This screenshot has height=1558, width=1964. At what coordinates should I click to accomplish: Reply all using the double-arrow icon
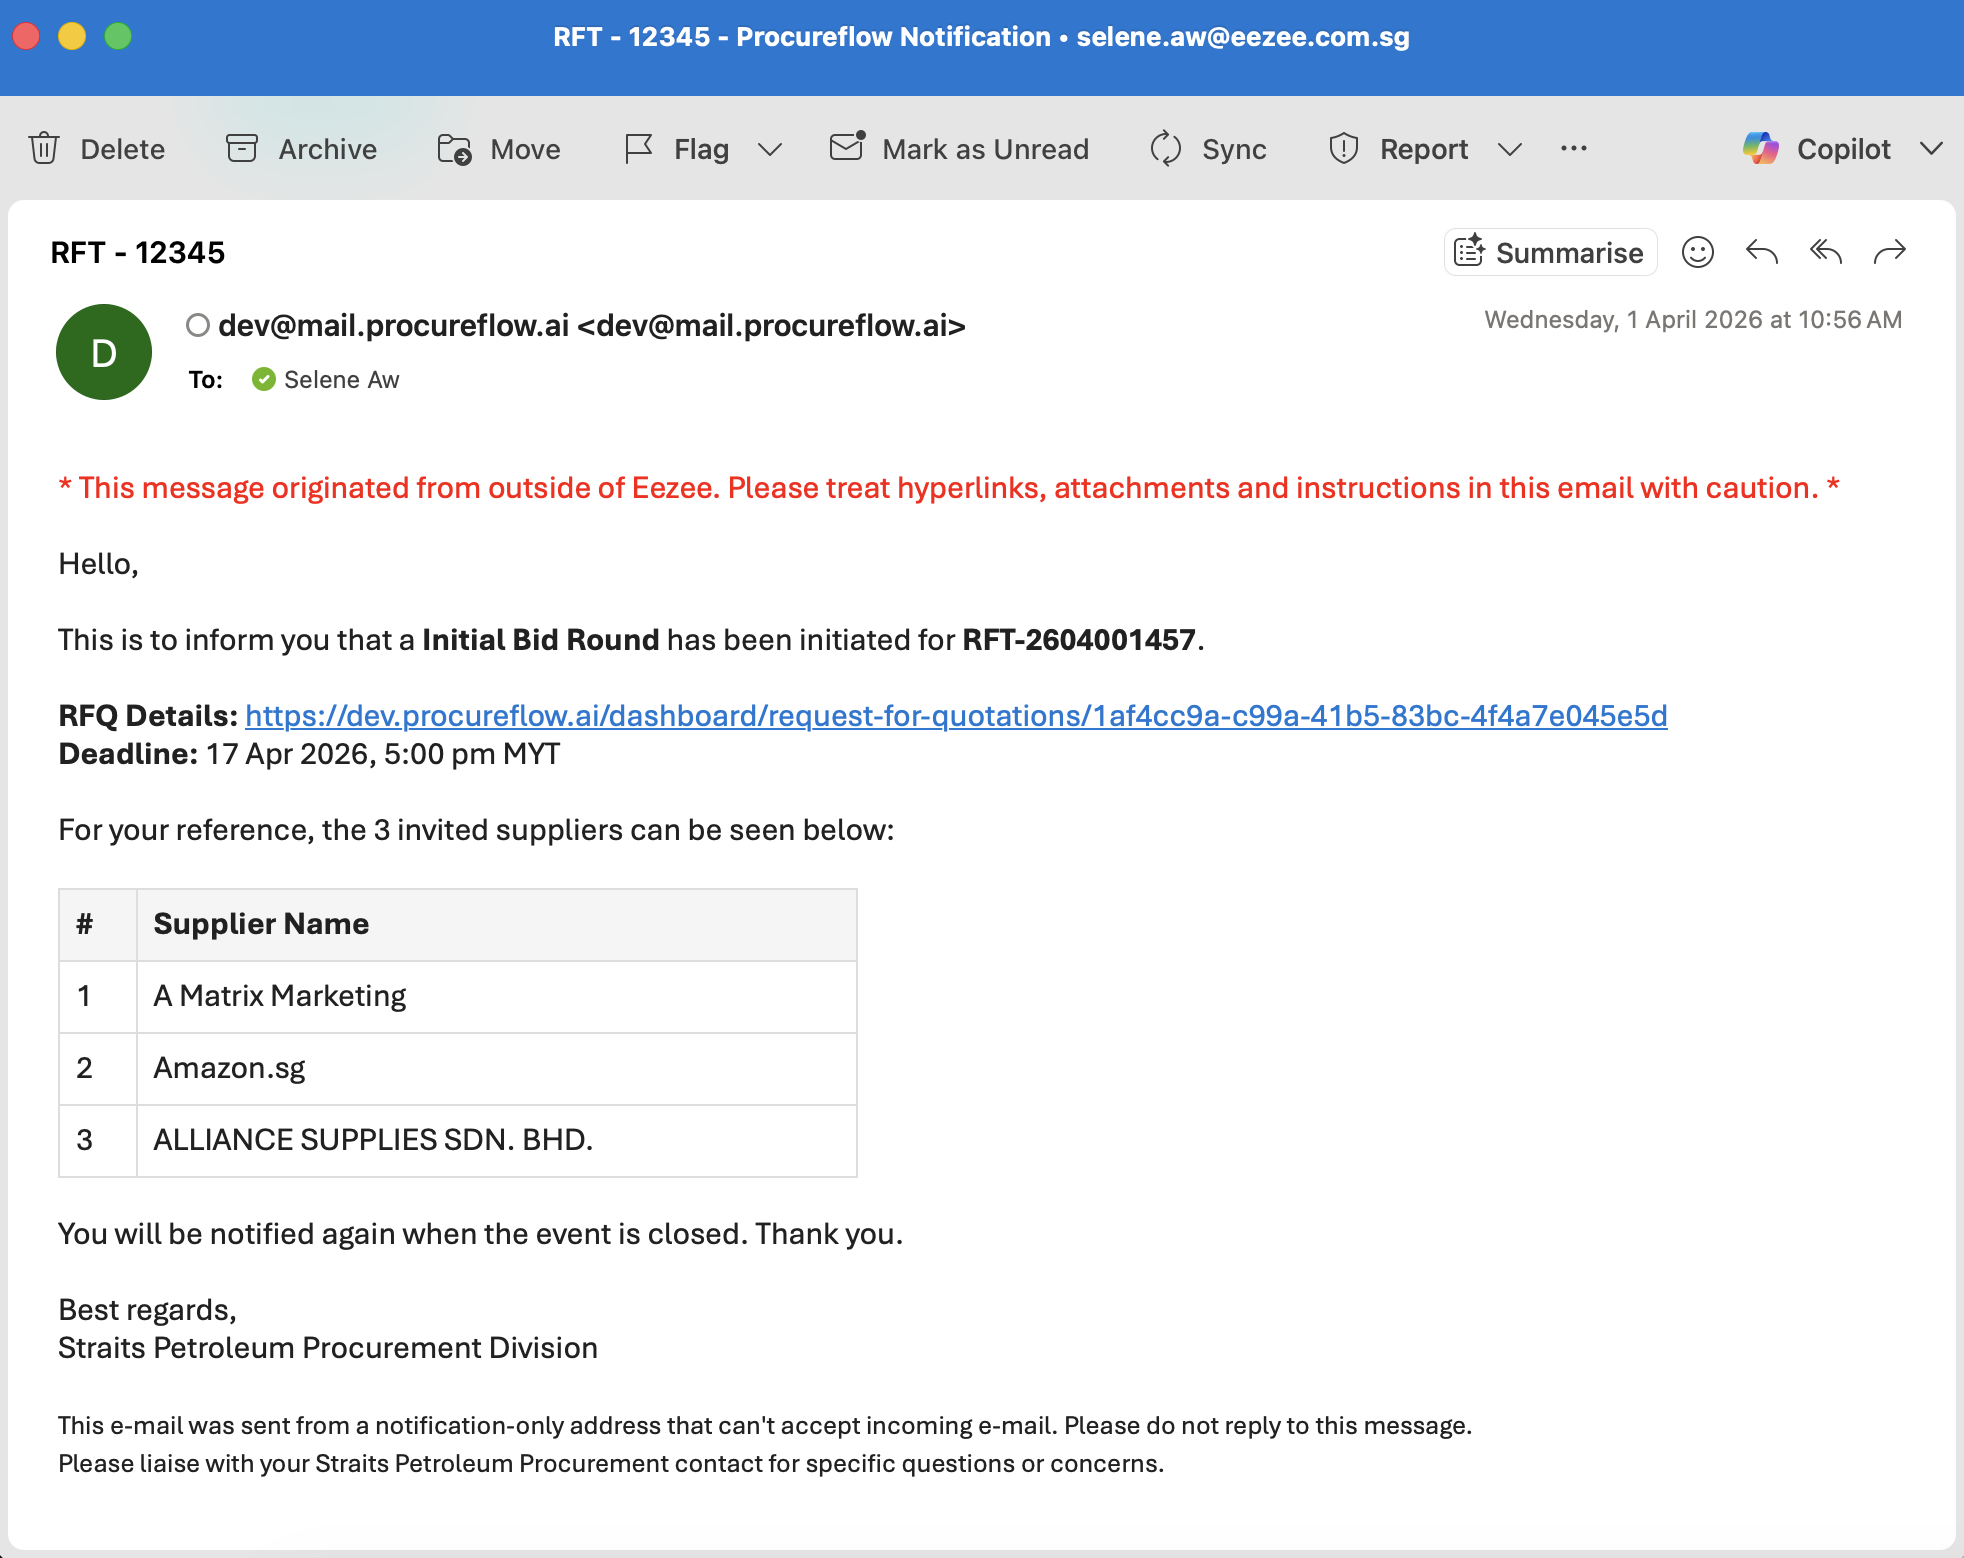(1825, 252)
